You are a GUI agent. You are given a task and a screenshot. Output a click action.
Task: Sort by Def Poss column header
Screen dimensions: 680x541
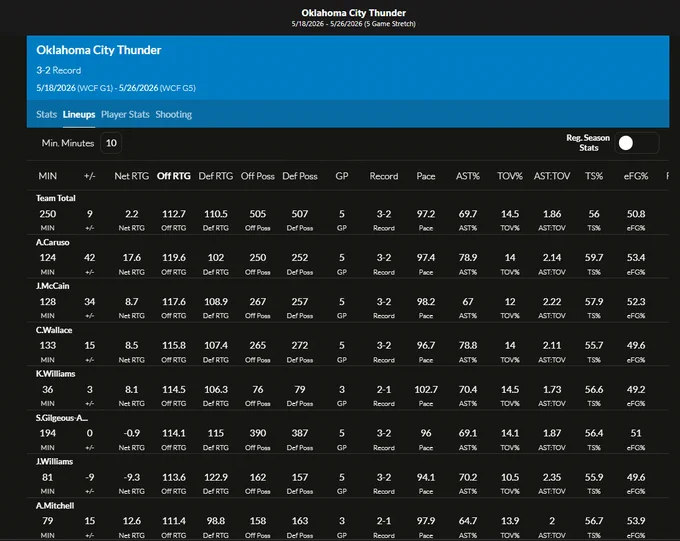tap(300, 176)
